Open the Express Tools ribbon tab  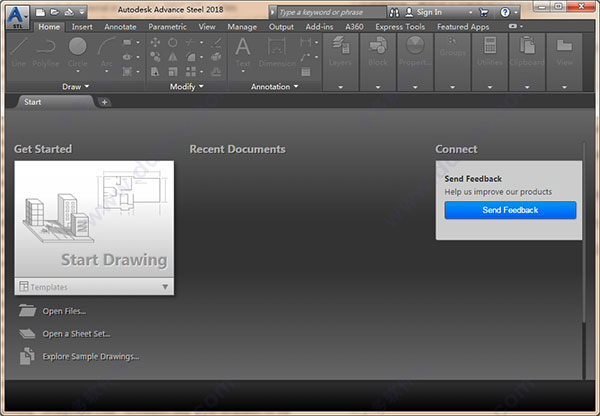400,27
